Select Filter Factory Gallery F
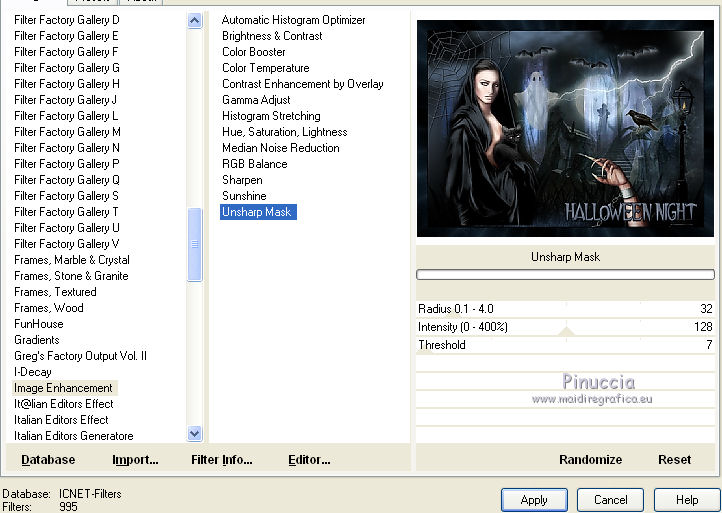722x513 pixels. (66, 52)
